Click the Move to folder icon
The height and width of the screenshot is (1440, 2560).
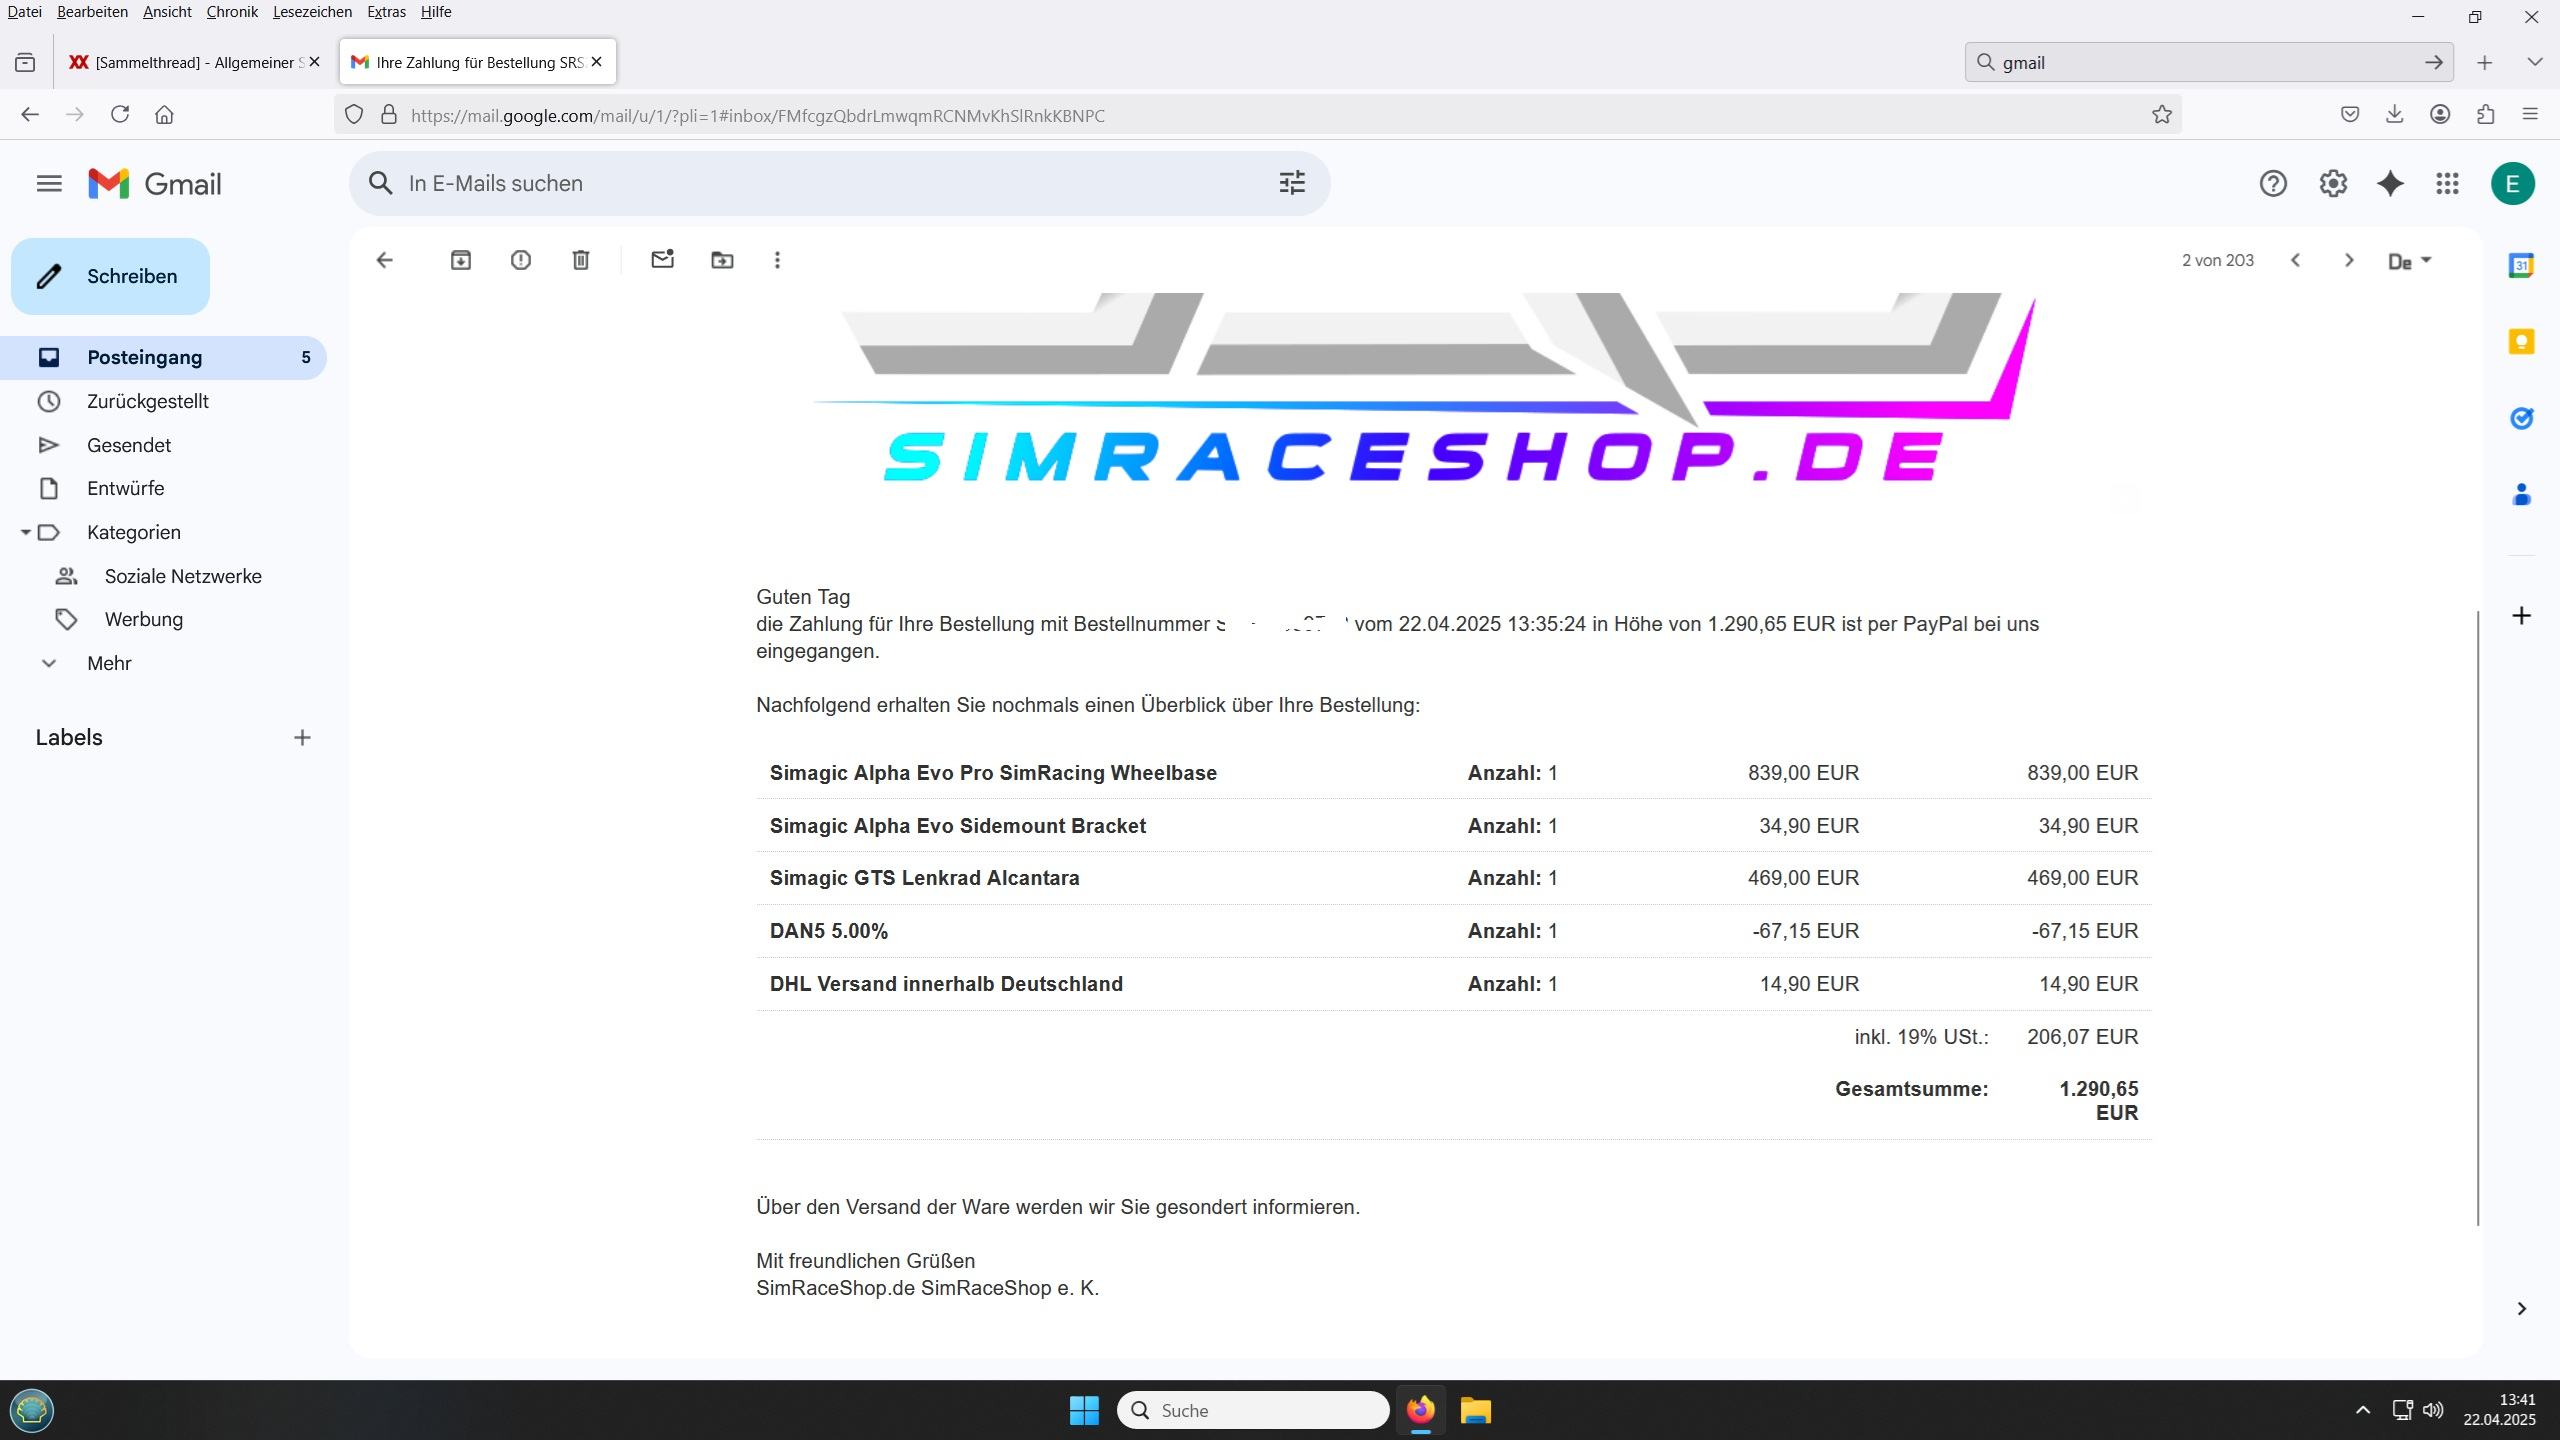click(722, 260)
